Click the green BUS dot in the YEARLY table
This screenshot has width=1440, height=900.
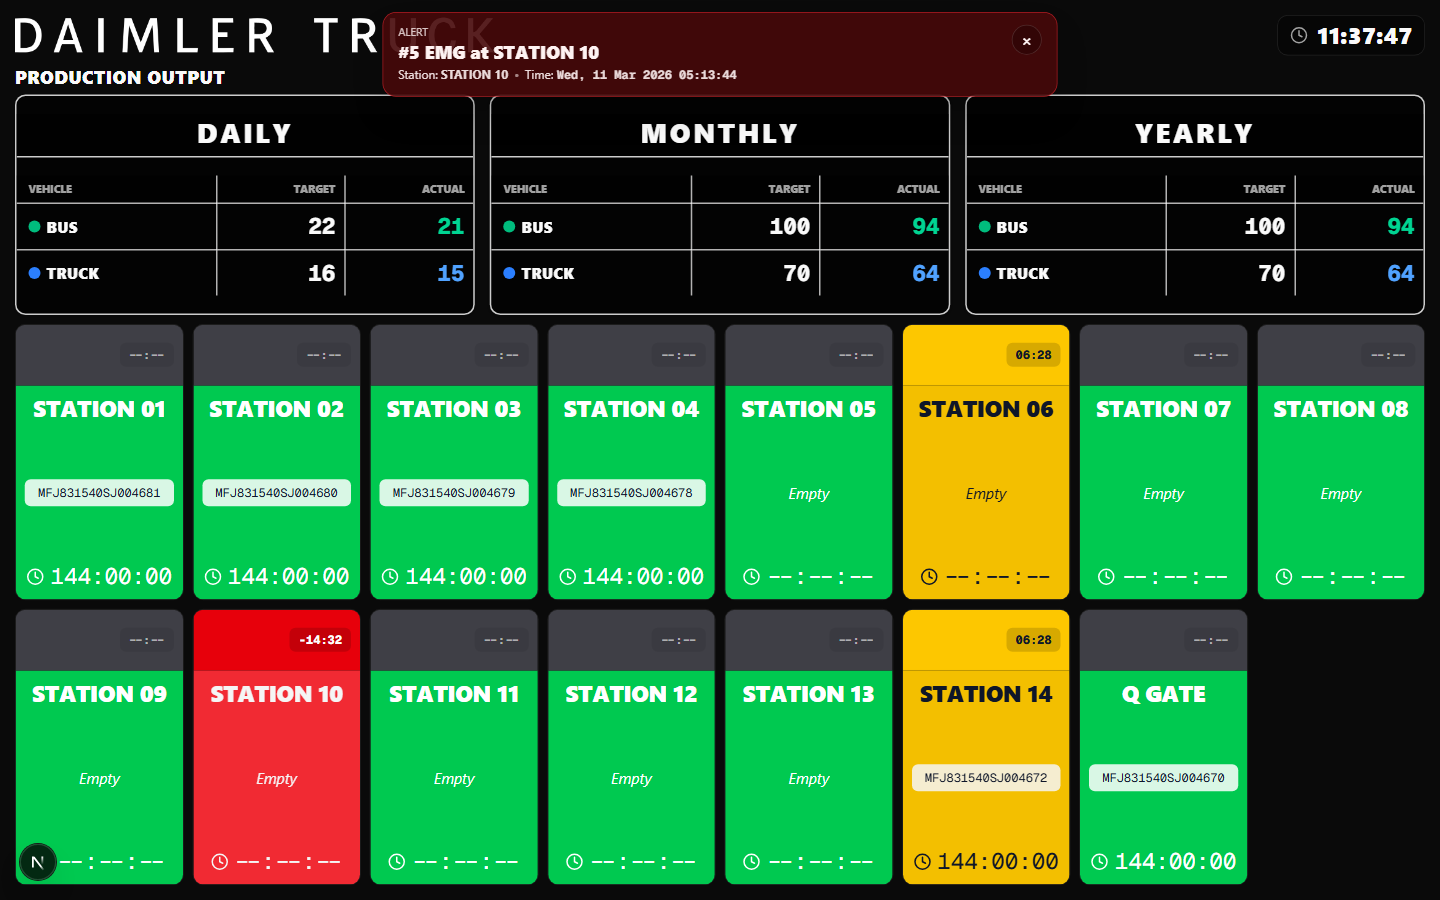[985, 227]
